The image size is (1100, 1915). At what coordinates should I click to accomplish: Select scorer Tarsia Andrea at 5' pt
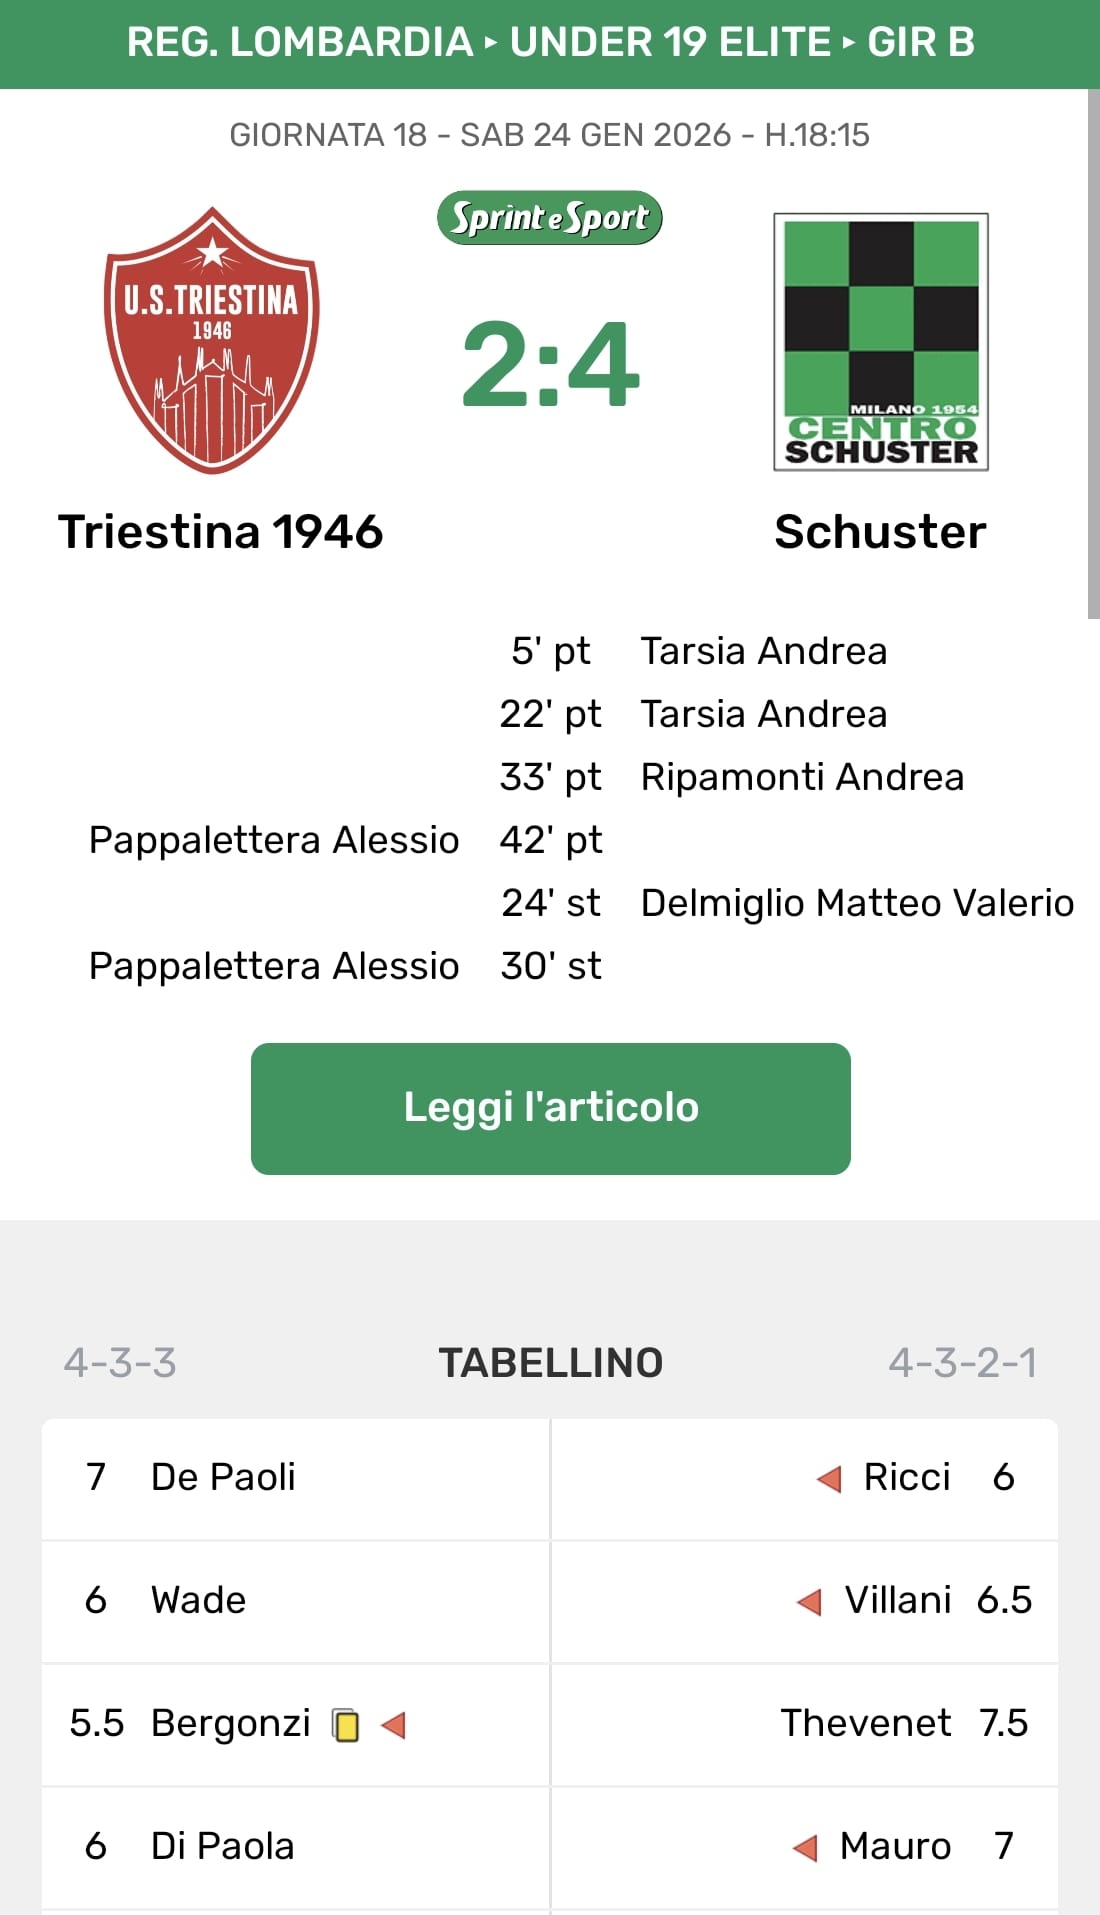pos(763,651)
